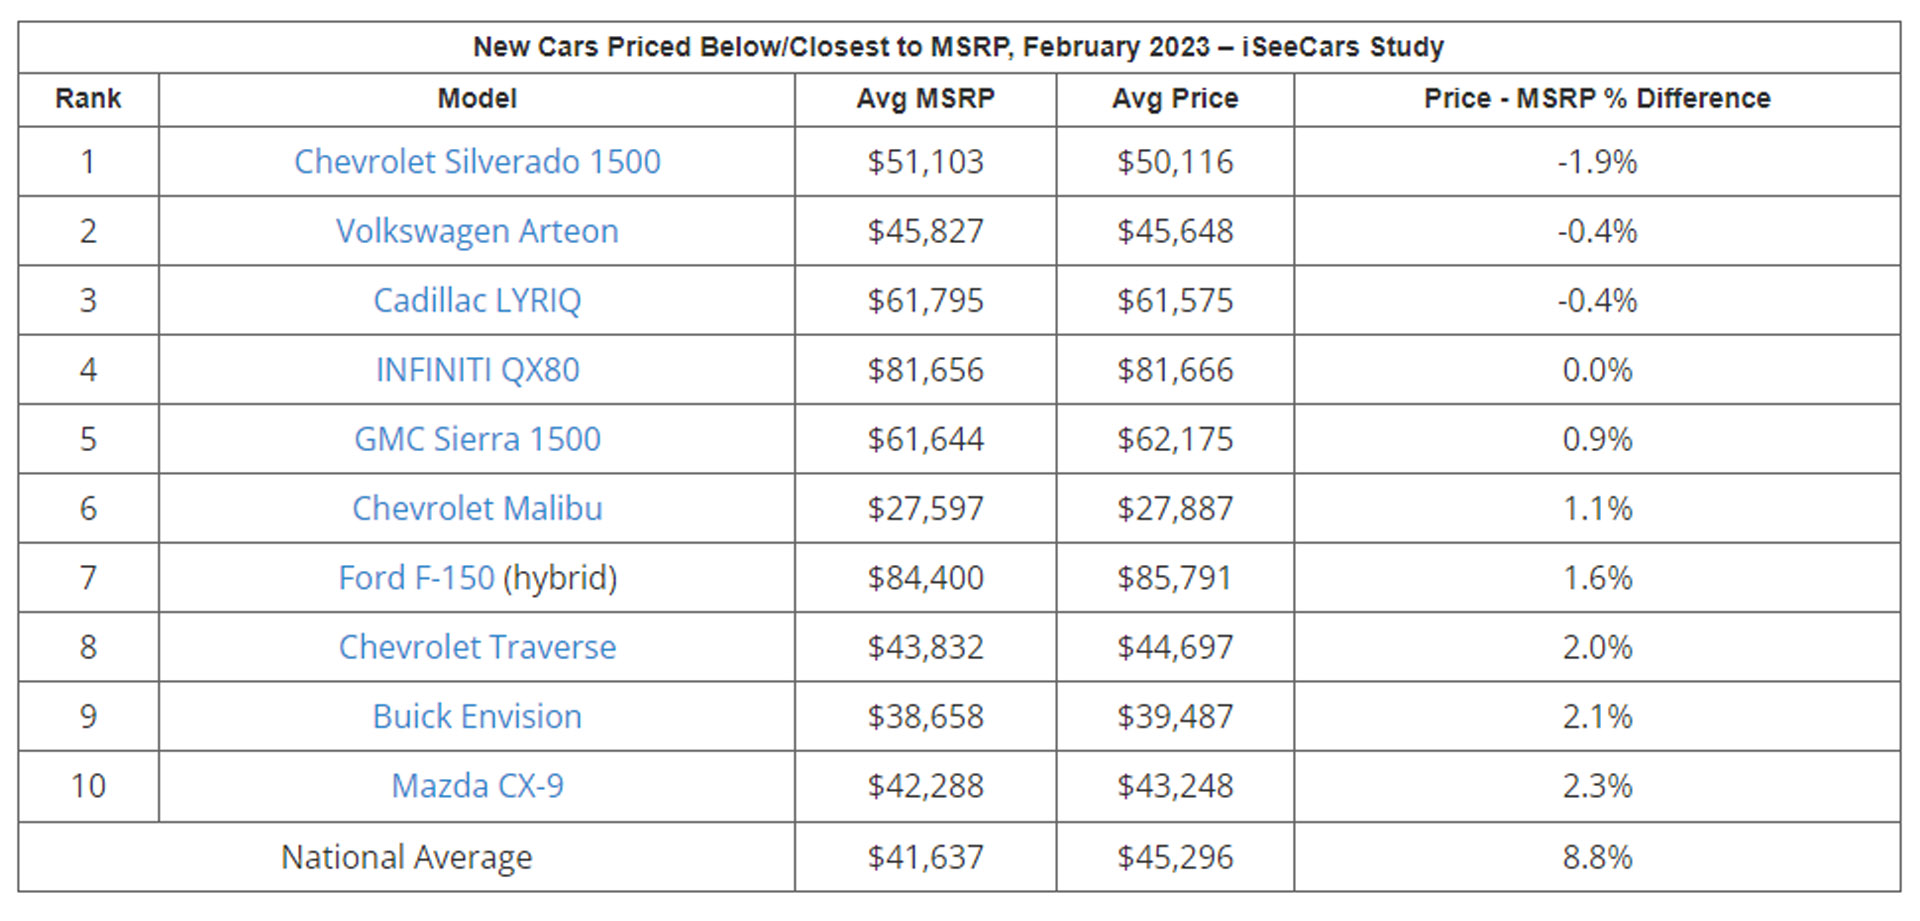Click the GMC Sierra 1500 link
The image size is (1920, 921).
tap(477, 439)
